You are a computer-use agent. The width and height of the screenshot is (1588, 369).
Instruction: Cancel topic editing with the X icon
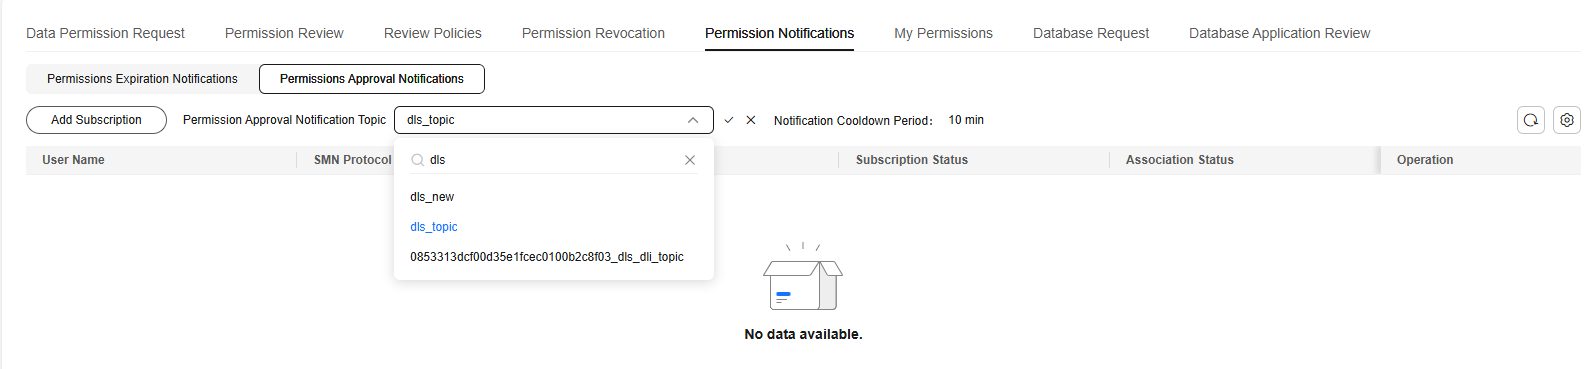(x=751, y=120)
